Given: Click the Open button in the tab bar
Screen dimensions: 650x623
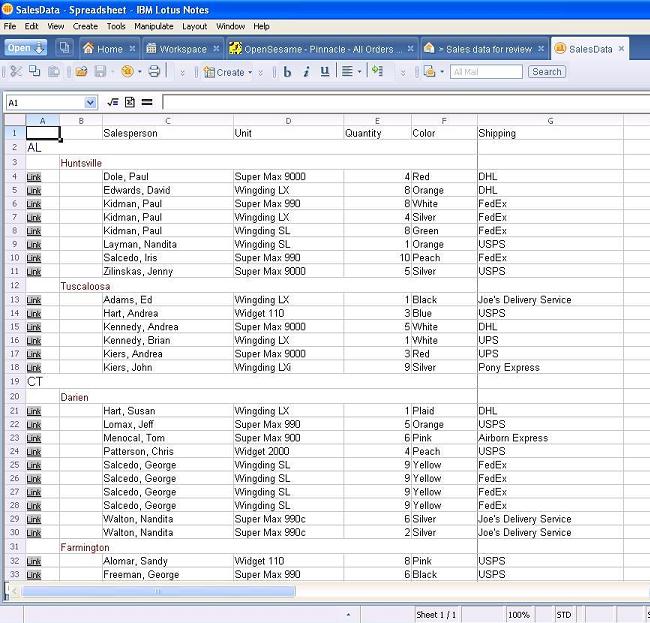Looking at the screenshot, I should click(x=26, y=48).
